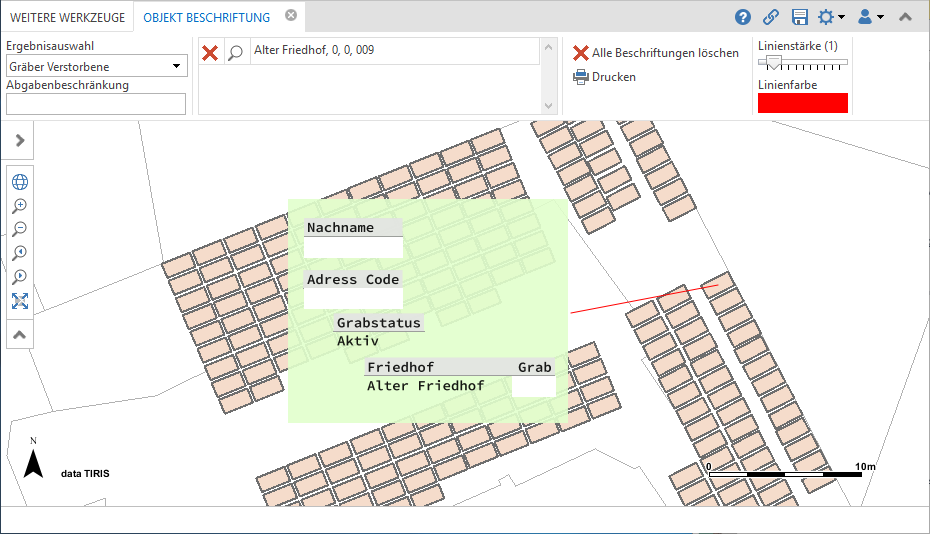
Task: Go to next map view
Action: pos(19,278)
